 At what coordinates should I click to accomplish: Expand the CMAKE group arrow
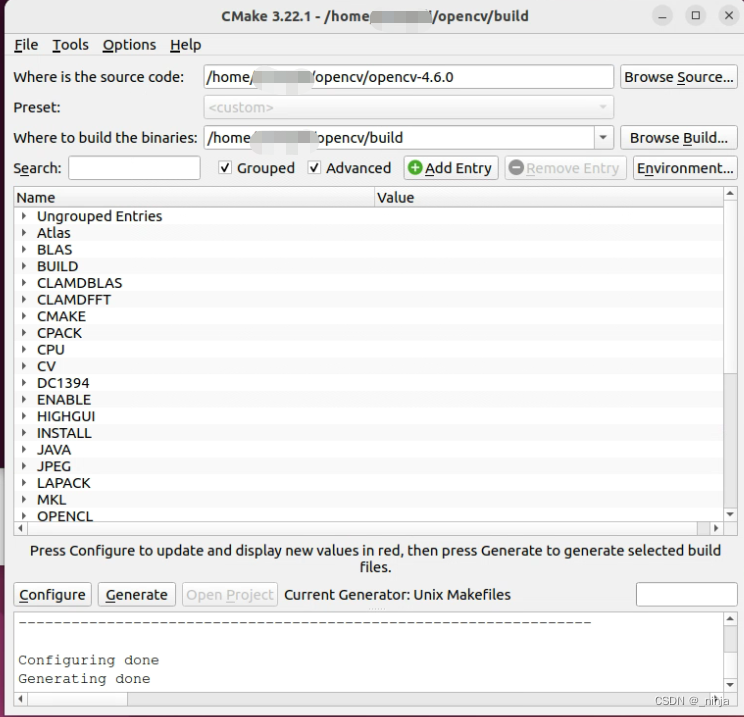tap(23, 316)
